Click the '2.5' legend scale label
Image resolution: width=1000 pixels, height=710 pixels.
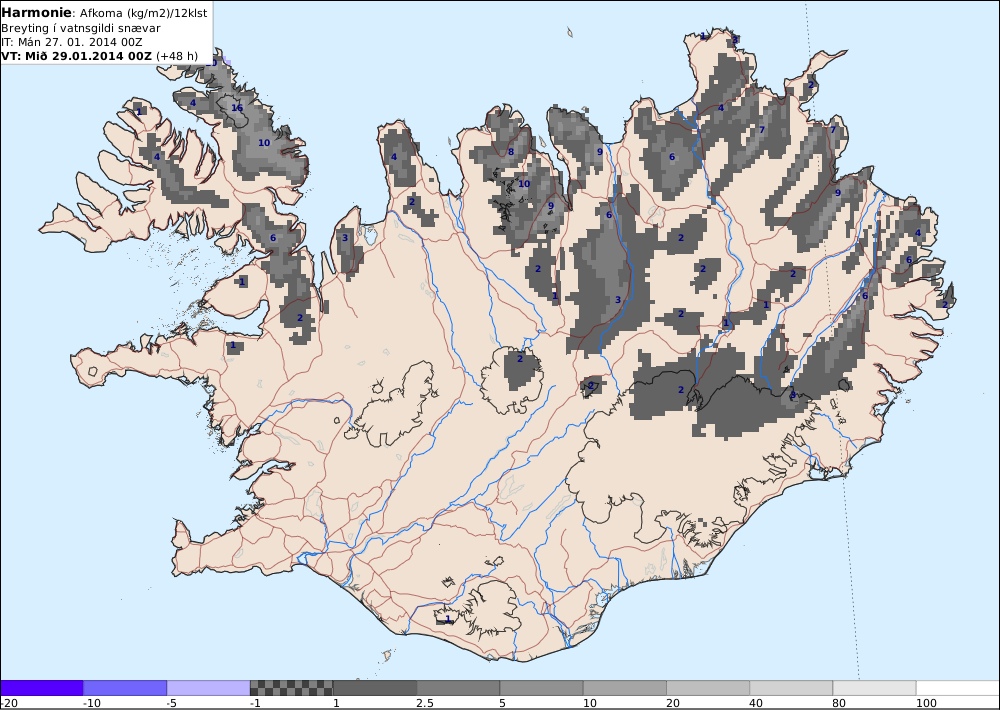[425, 703]
